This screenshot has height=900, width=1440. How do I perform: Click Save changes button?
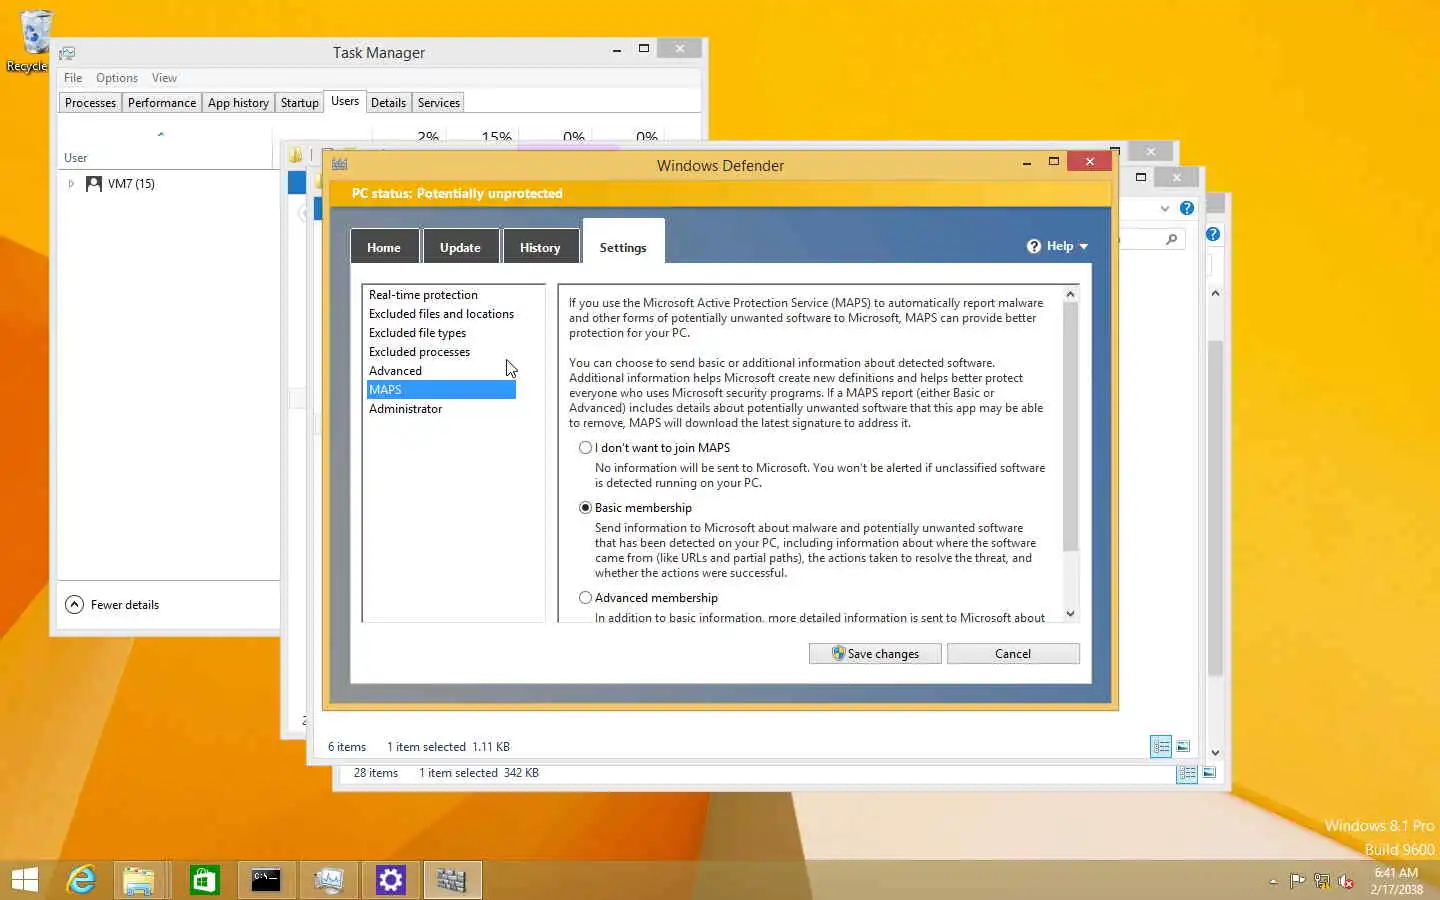[875, 653]
